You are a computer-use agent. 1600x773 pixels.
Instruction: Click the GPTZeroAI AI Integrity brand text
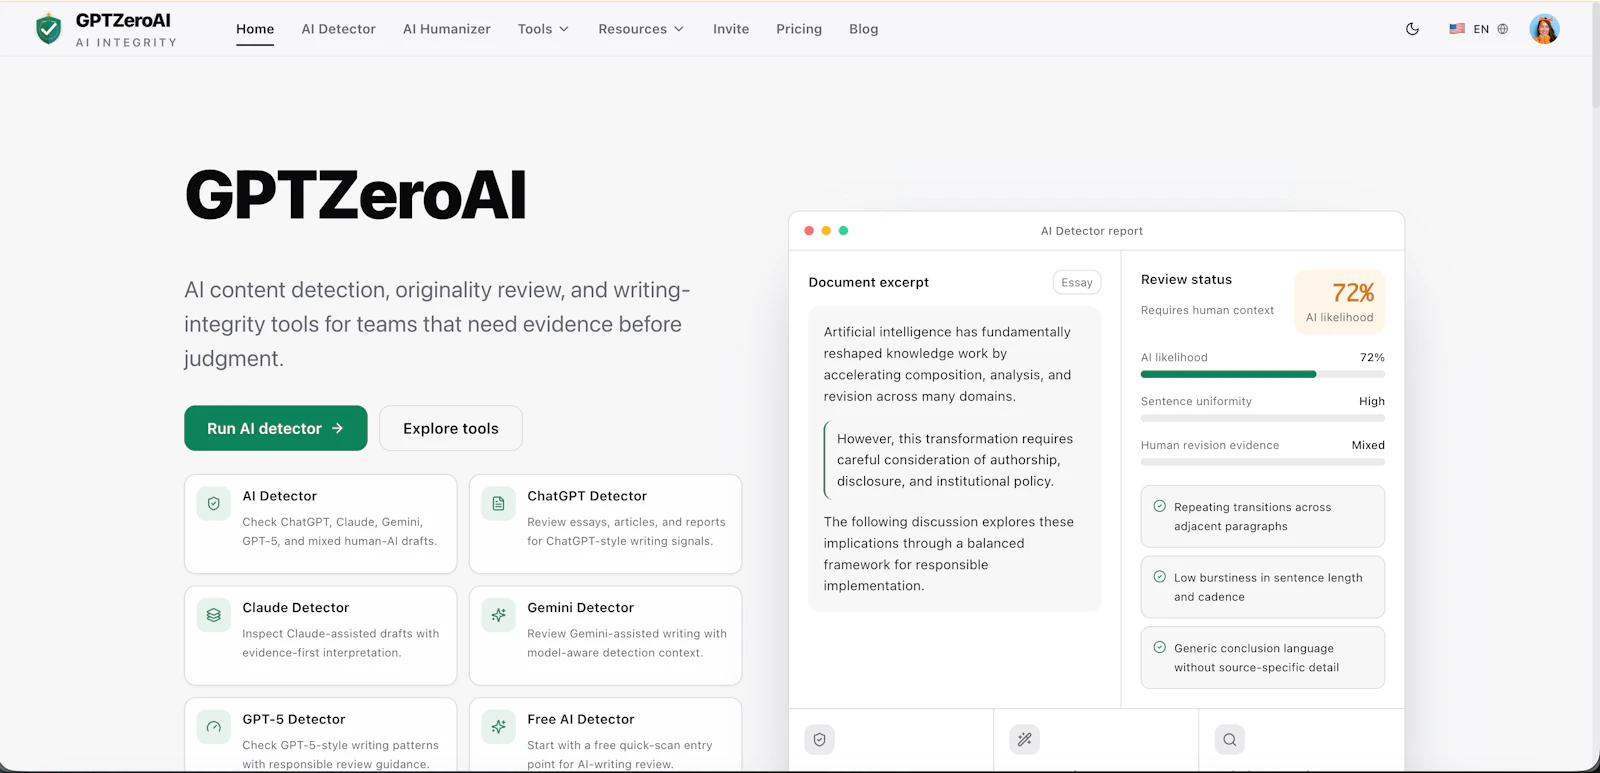(125, 30)
